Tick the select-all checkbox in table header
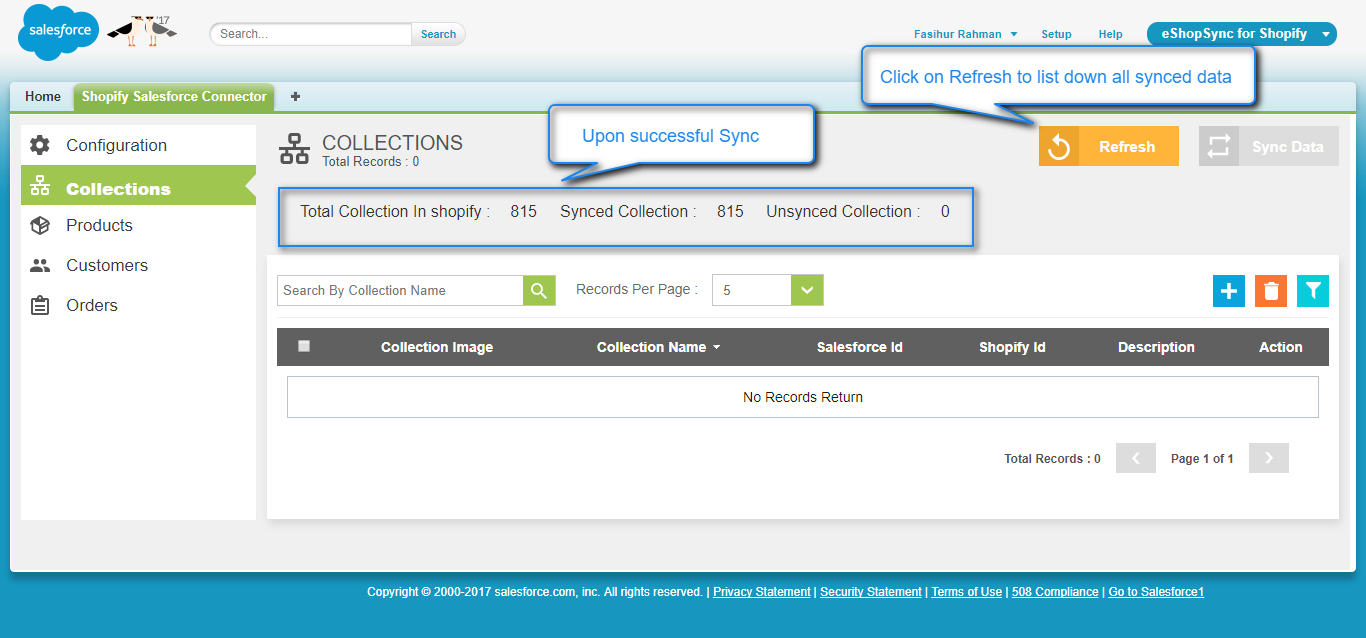This screenshot has width=1366, height=638. pyautogui.click(x=304, y=346)
